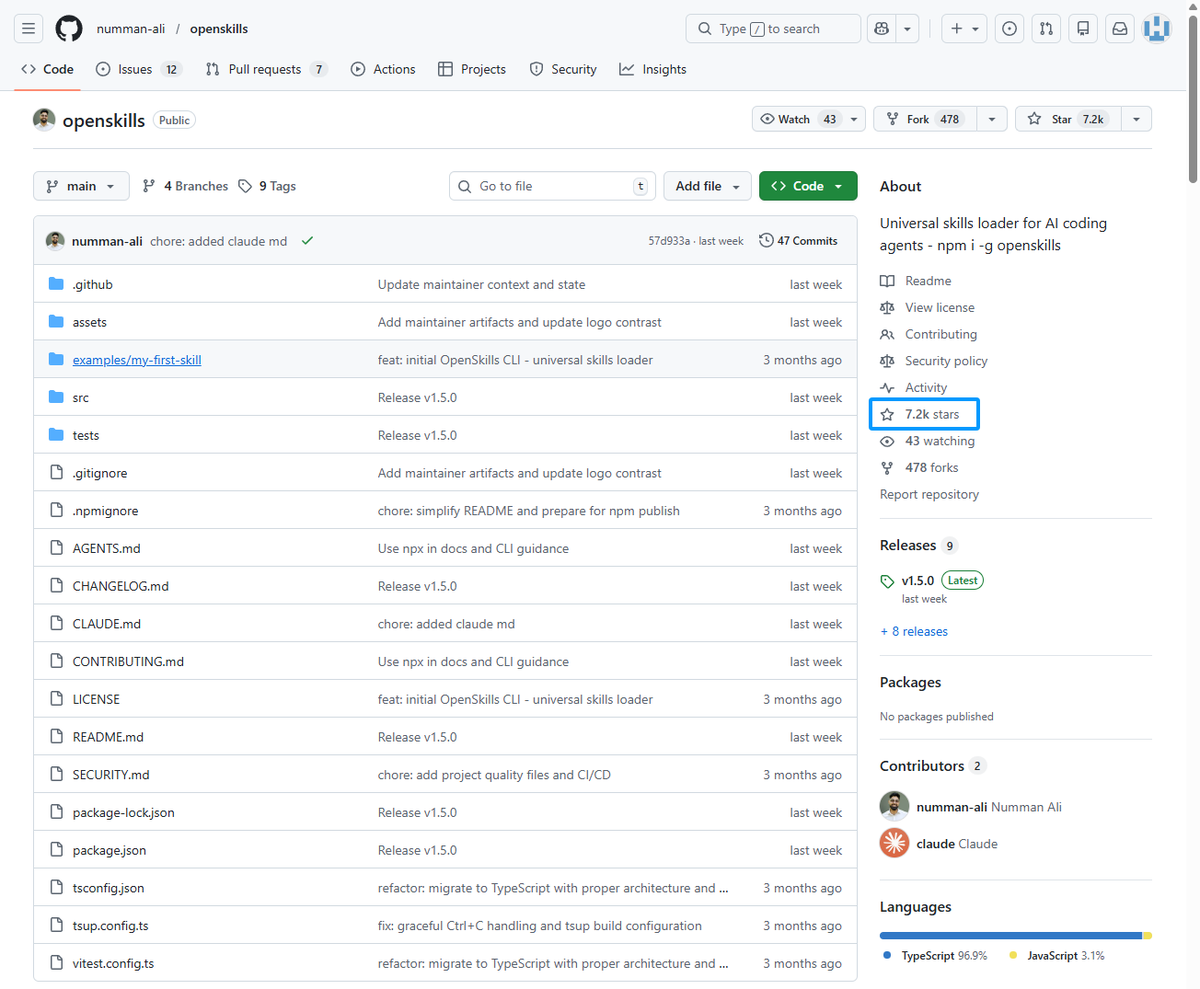
Task: Toggle Watch for this repository
Action: [800, 119]
